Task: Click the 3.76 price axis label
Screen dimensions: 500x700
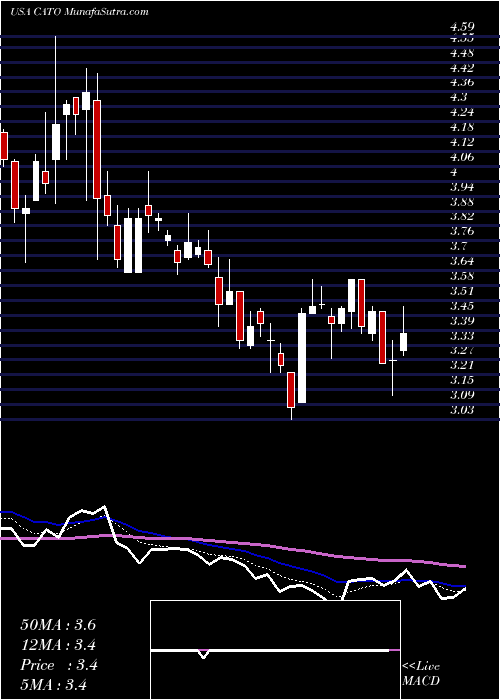Action: [462, 231]
